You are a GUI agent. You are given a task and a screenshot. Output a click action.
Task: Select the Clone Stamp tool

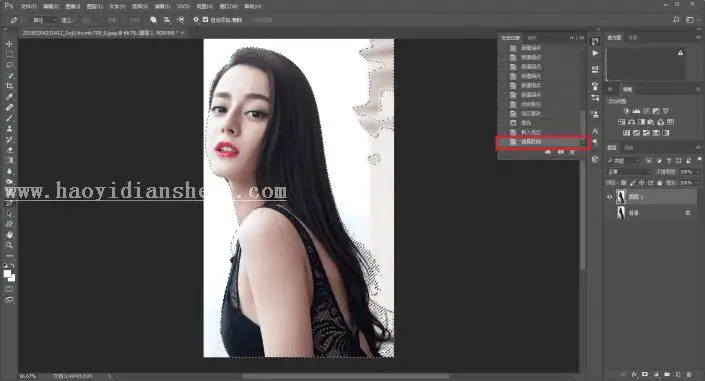[x=9, y=129]
